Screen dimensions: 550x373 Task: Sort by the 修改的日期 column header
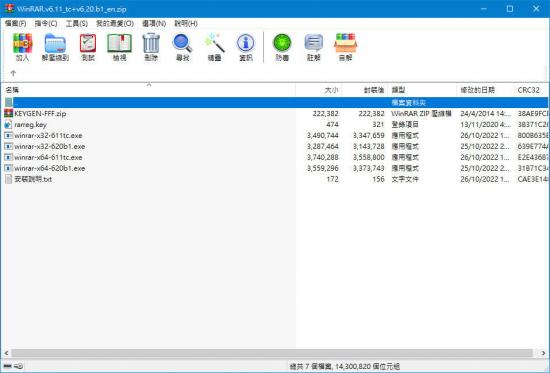(x=485, y=90)
